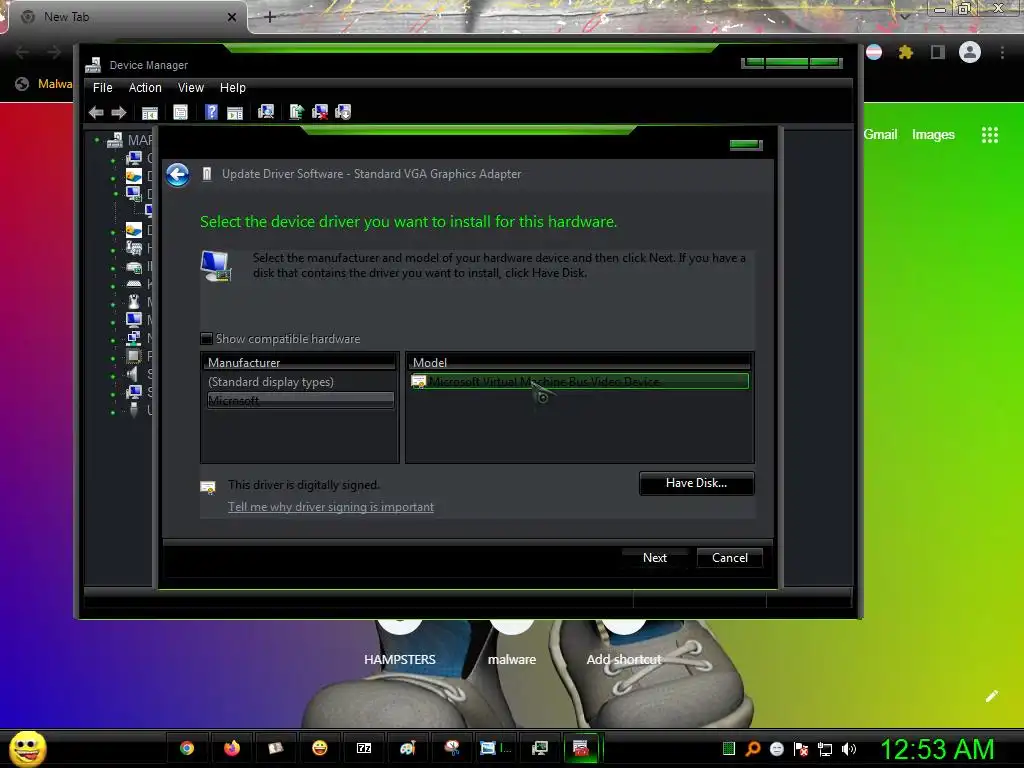Open the Paint palette taskbar icon
1024x768 pixels.
coord(408,748)
